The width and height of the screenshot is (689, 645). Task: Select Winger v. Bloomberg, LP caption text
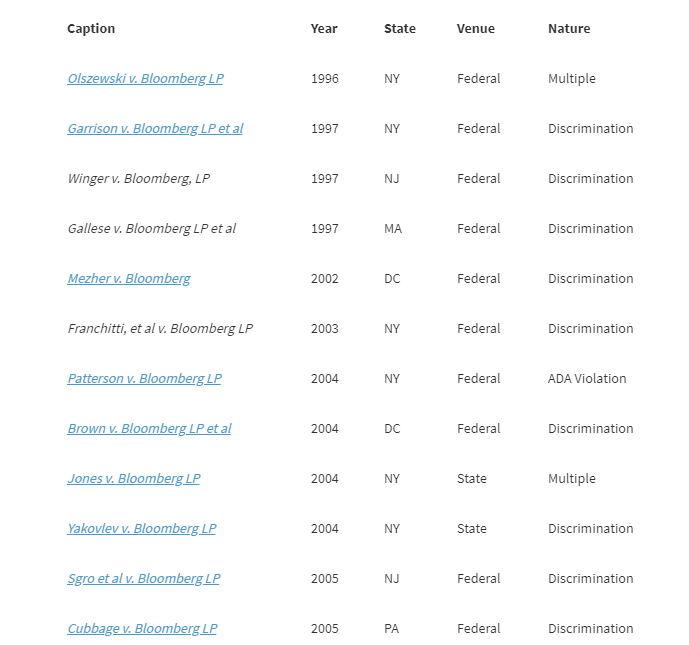(139, 178)
